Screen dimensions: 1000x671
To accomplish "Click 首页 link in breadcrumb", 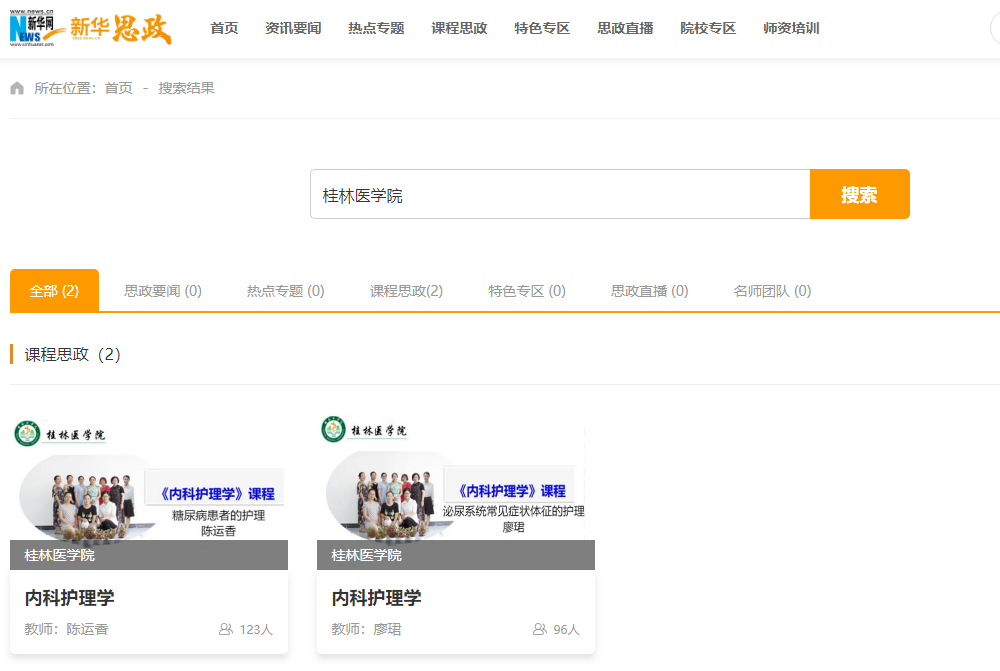I will pos(118,88).
